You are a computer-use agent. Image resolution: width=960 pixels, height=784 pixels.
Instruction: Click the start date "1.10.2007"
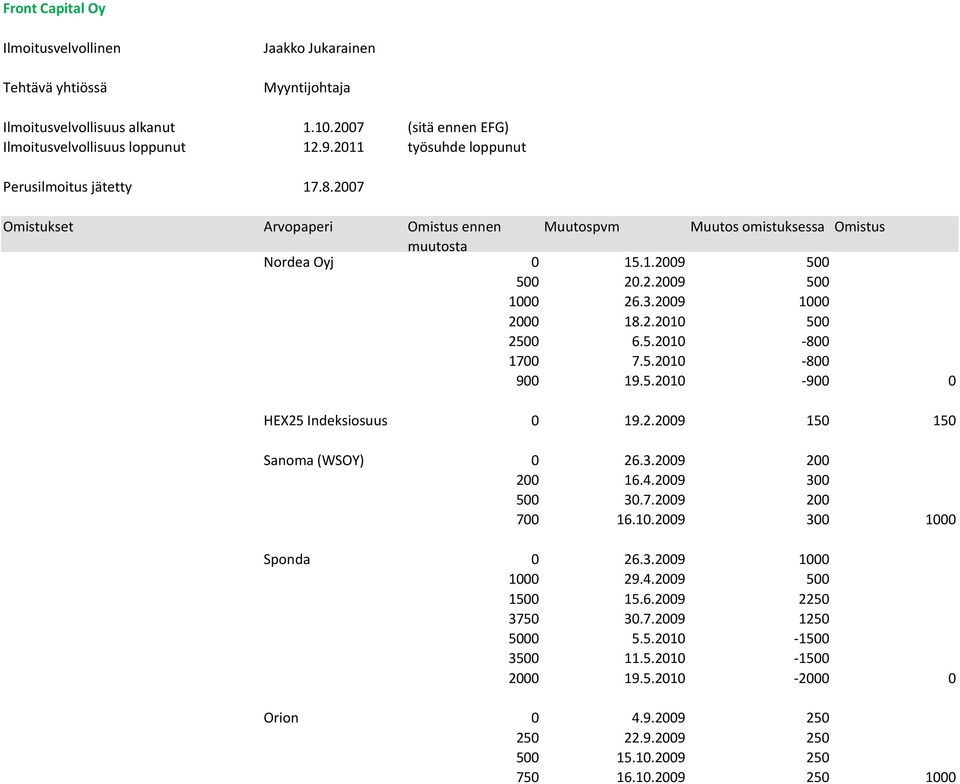pos(333,127)
